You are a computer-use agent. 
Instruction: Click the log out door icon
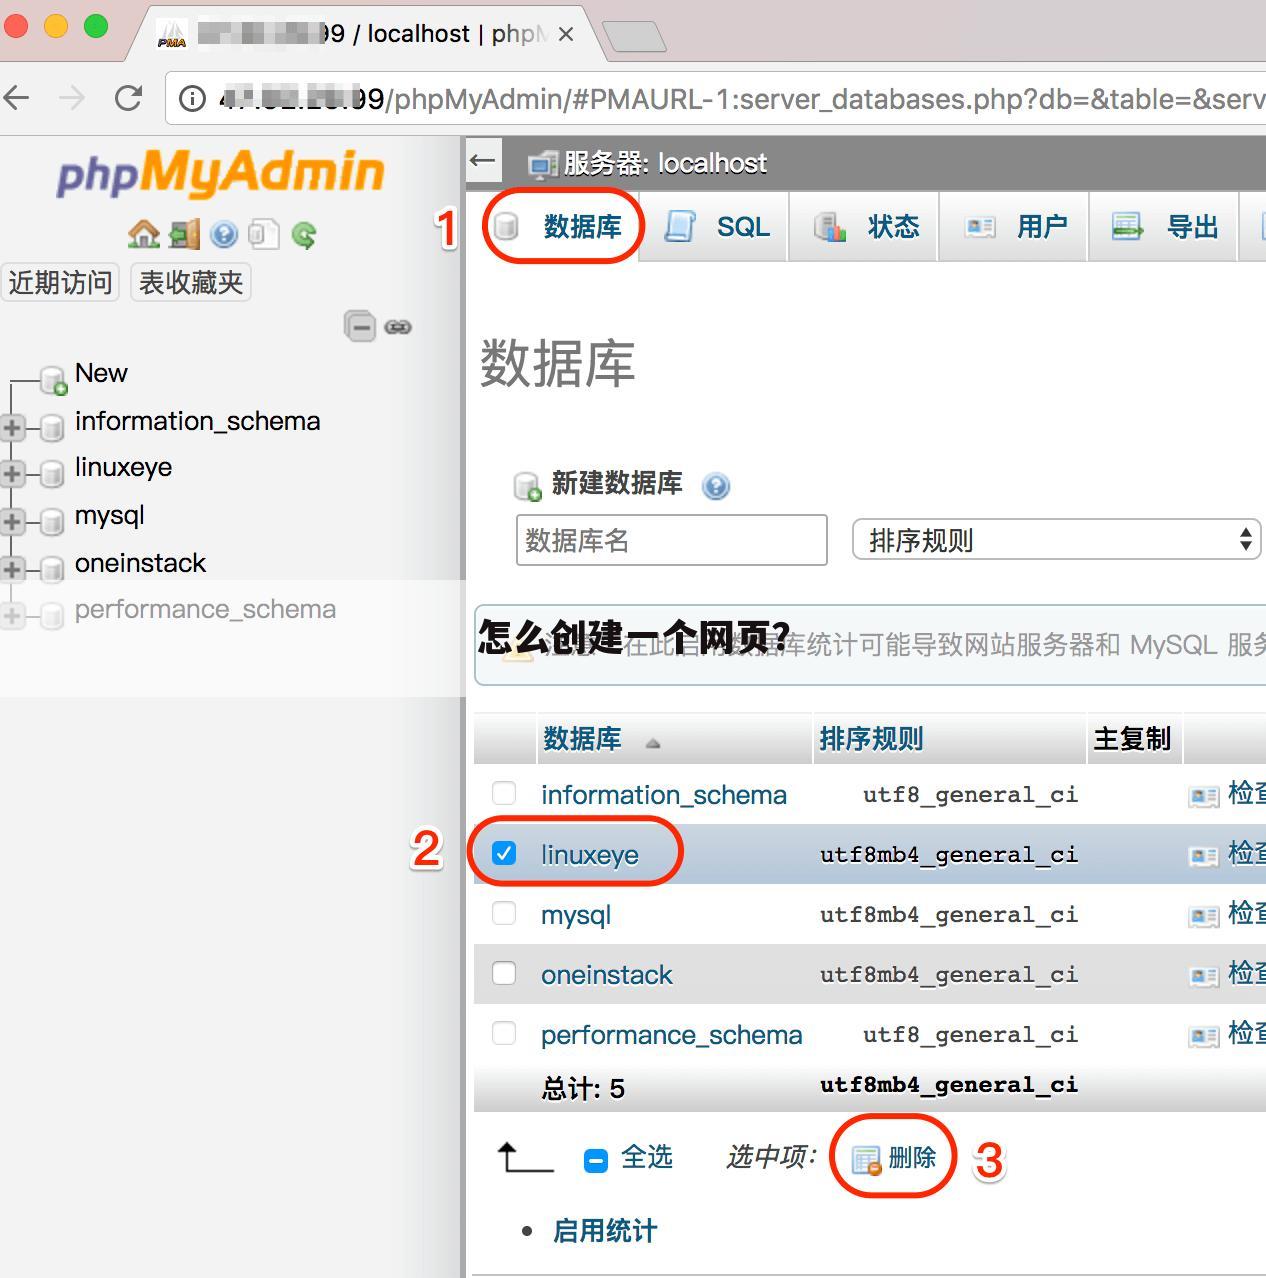(x=185, y=234)
